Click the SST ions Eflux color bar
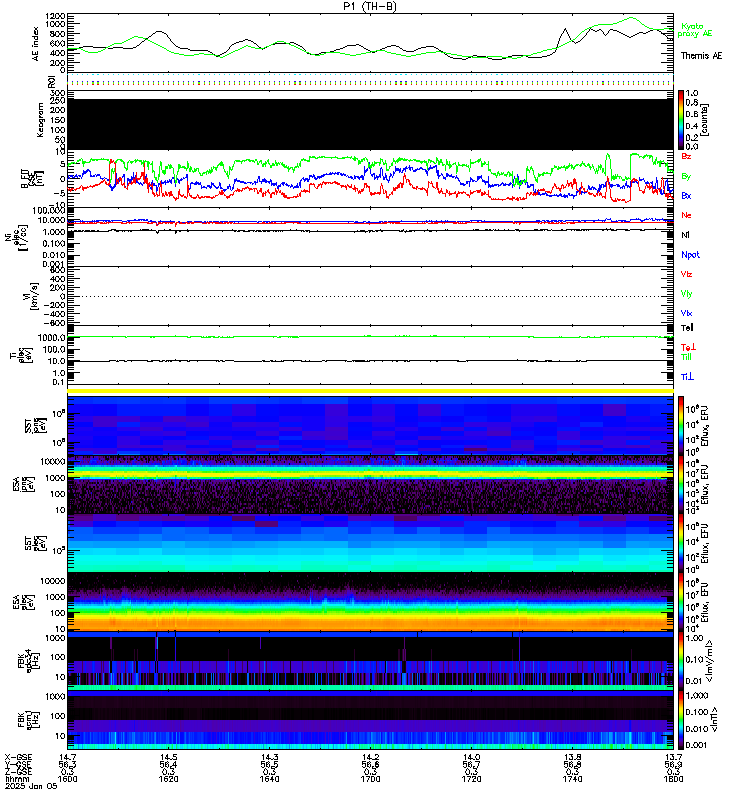750x800 pixels. click(681, 425)
